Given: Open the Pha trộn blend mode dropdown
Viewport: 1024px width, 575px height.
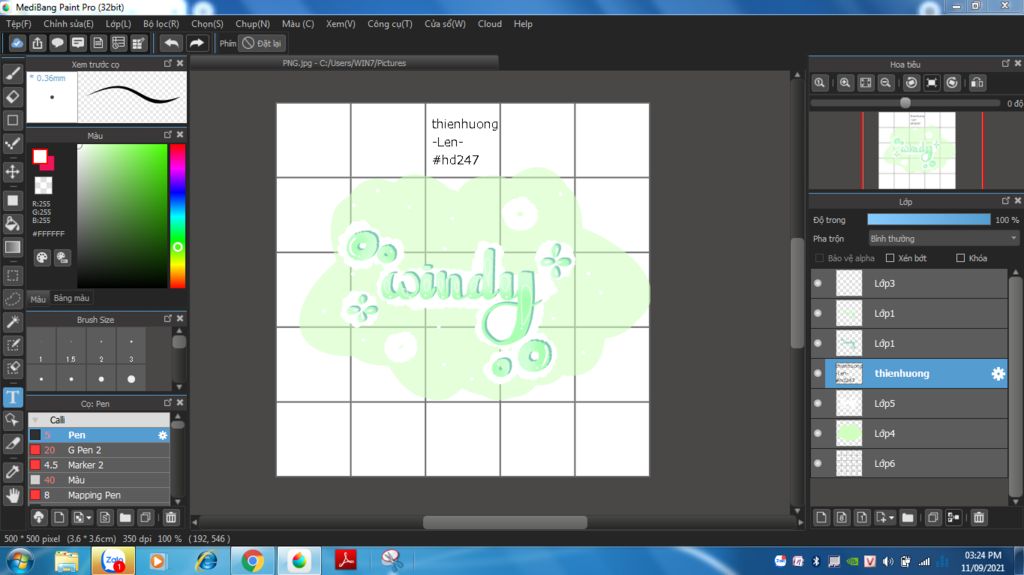Looking at the screenshot, I should (x=943, y=238).
